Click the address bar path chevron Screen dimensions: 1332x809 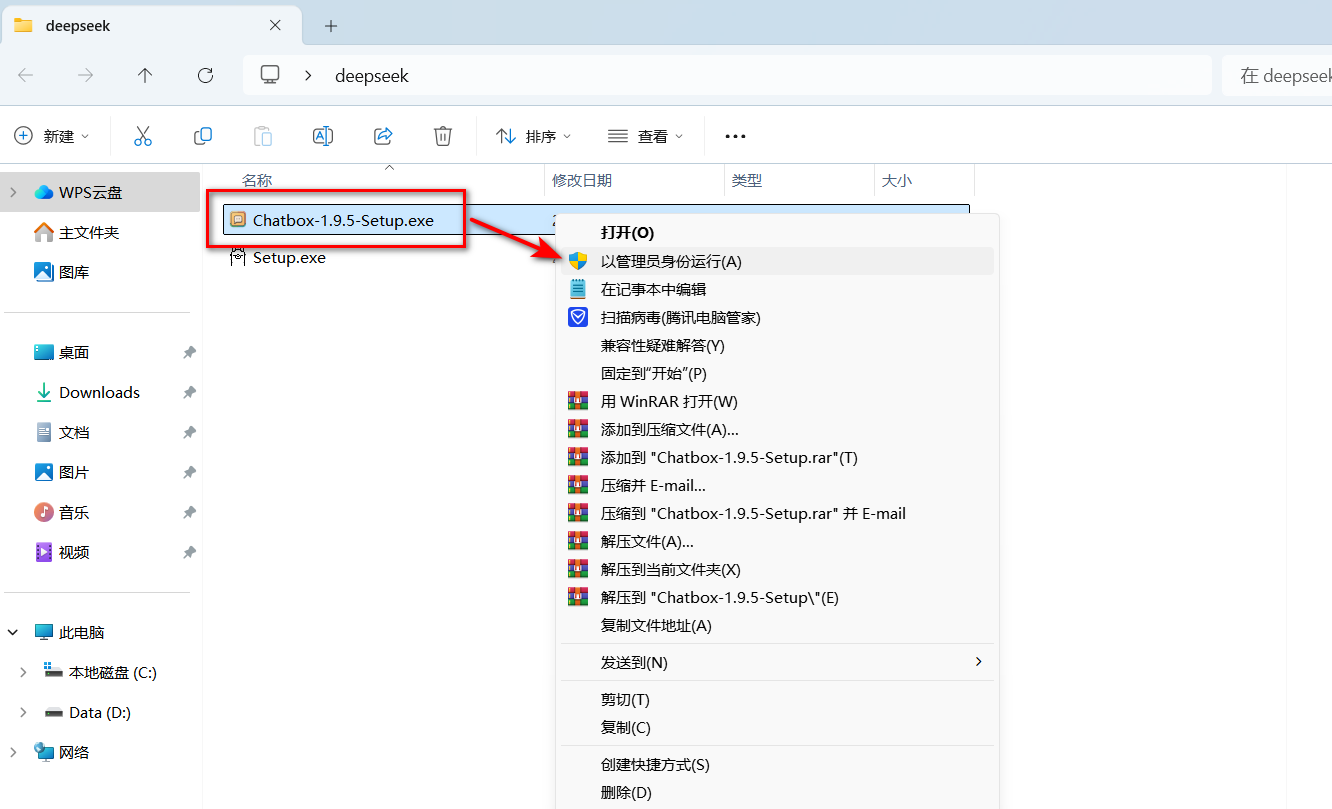(x=309, y=75)
